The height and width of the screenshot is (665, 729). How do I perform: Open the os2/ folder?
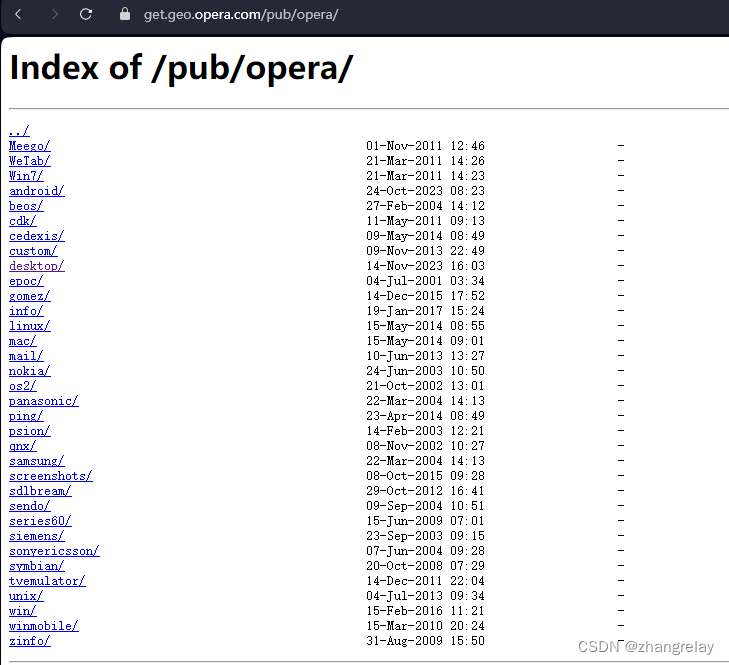(22, 386)
